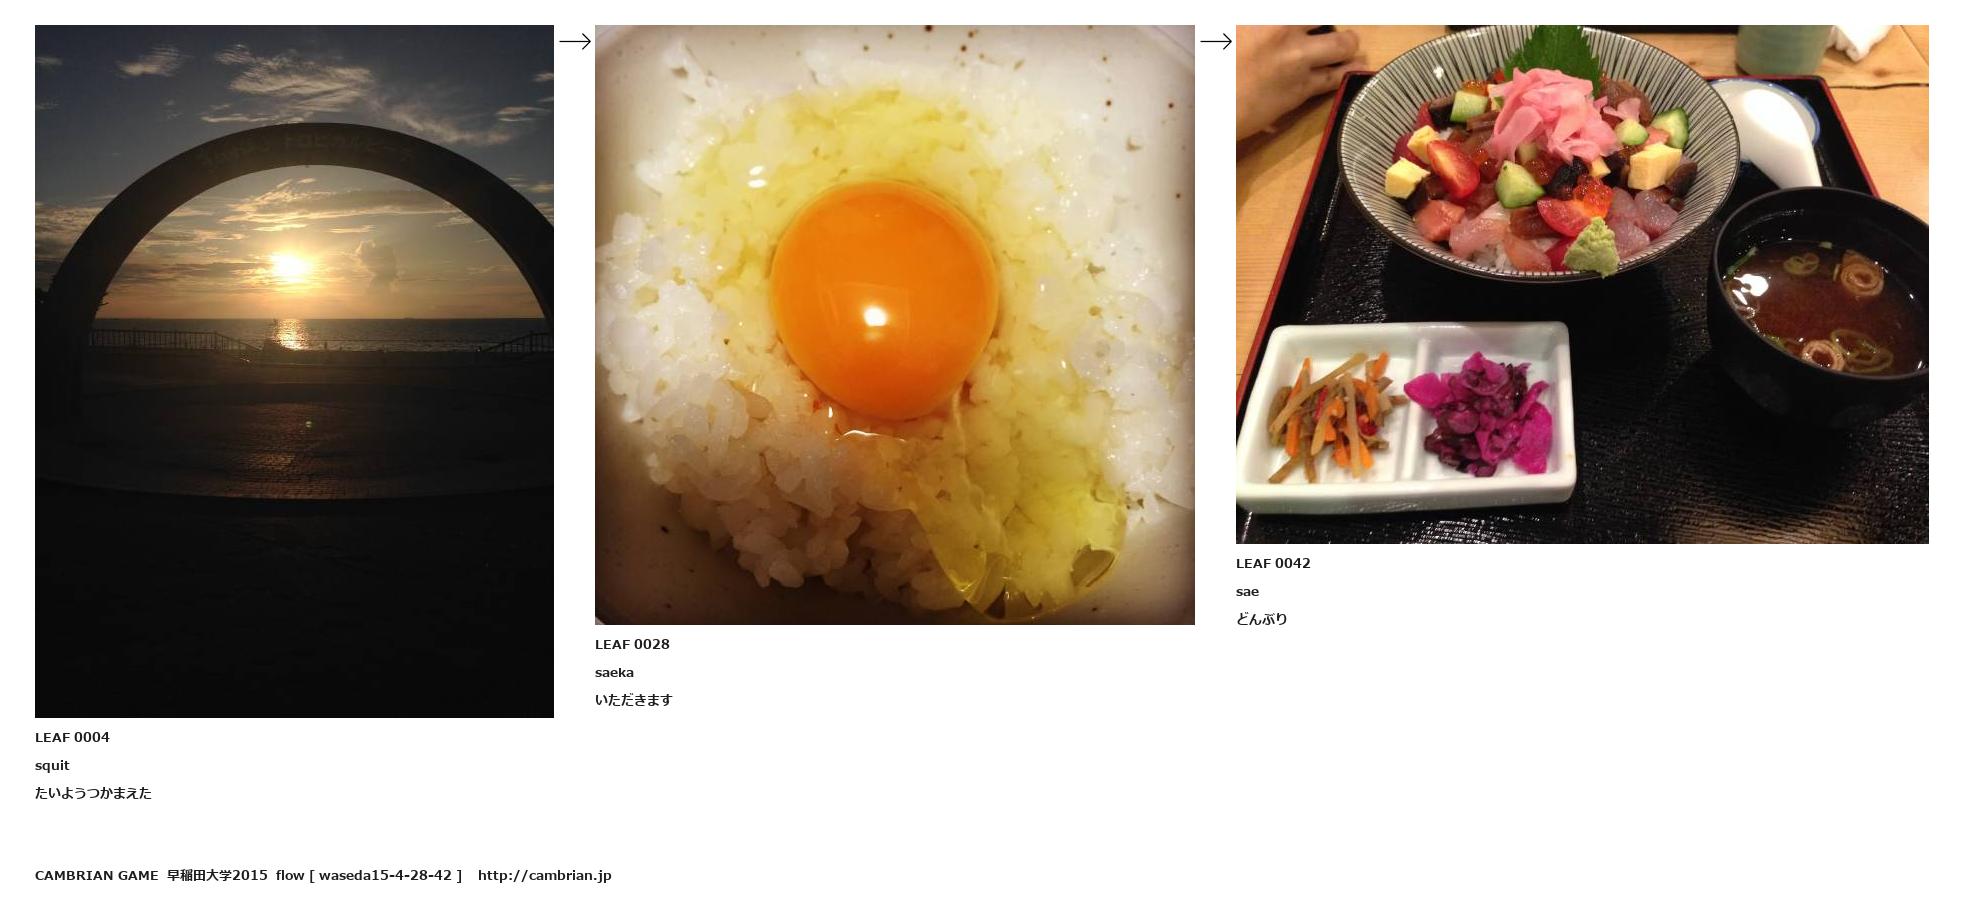Viewport: 1964px width, 900px height.
Task: Open the sunset arch photo
Action: tap(294, 371)
